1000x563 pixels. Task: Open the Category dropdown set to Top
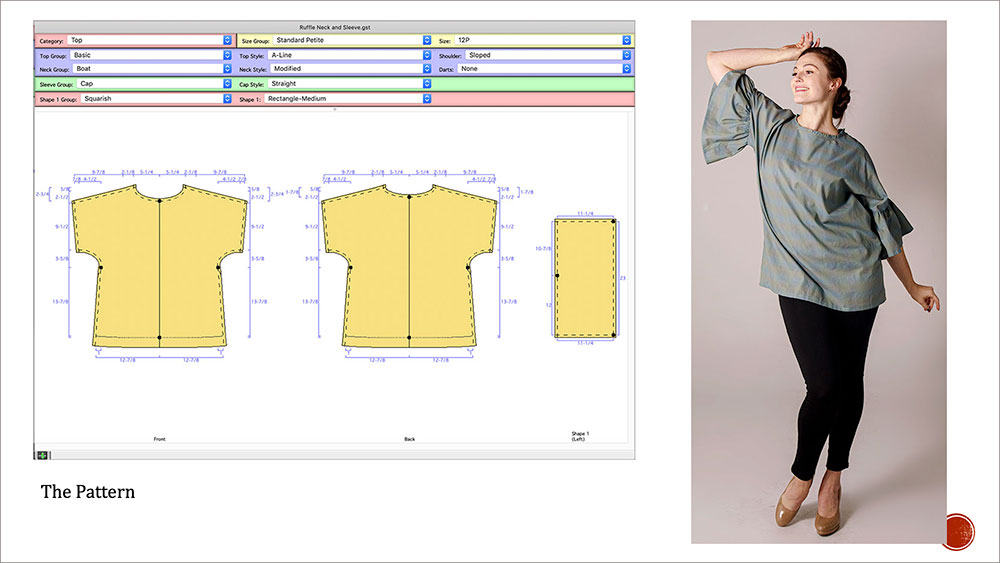[x=150, y=41]
